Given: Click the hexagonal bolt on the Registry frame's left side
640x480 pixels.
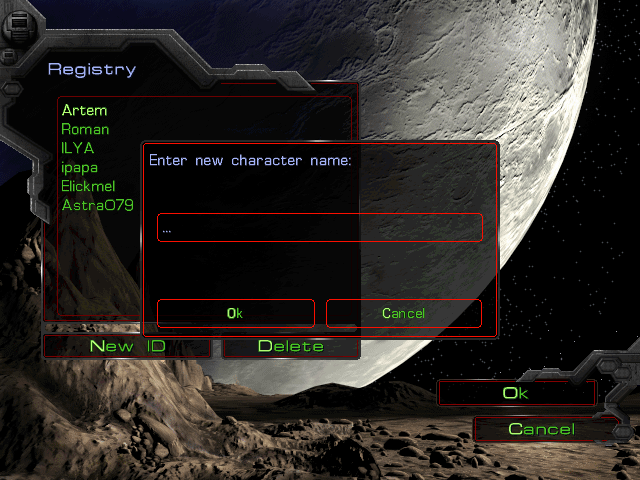Looking at the screenshot, I should click(11, 89).
